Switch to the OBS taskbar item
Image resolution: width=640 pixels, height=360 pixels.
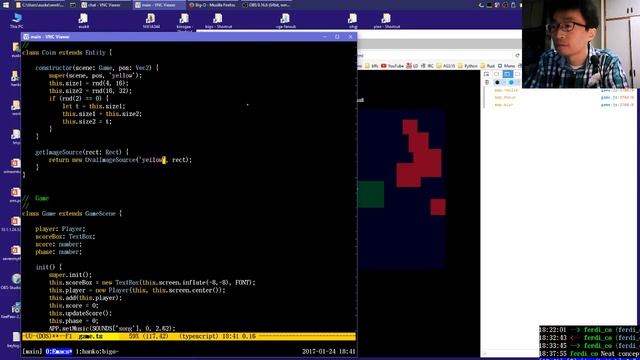tap(267, 5)
